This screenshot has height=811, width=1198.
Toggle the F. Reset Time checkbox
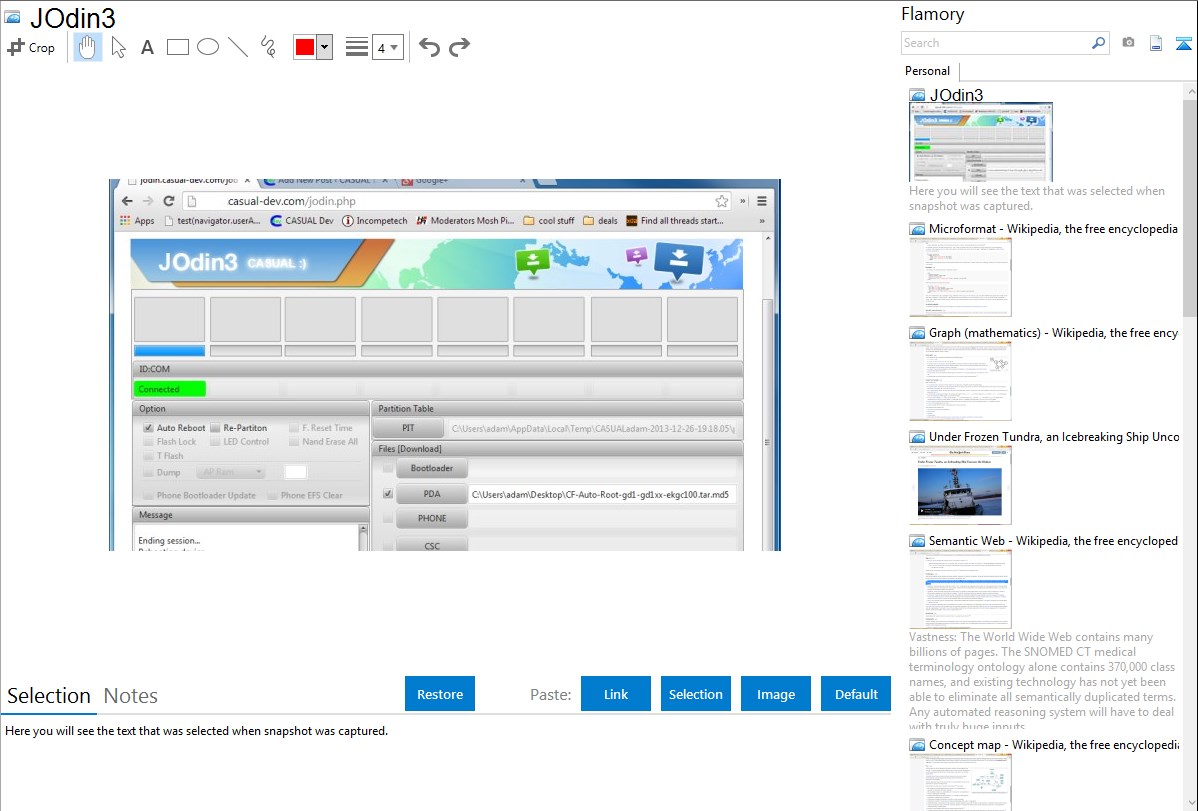coord(294,428)
